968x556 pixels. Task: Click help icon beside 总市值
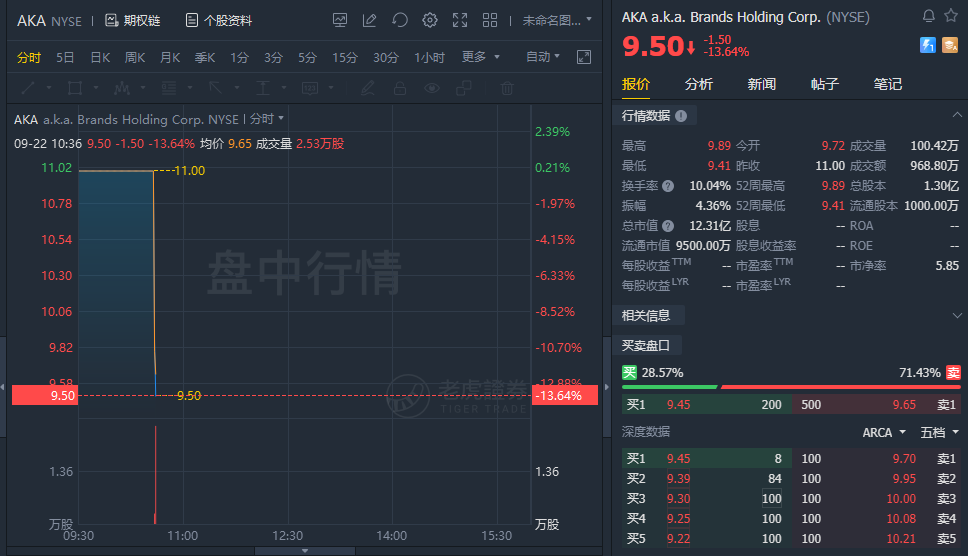pos(668,226)
